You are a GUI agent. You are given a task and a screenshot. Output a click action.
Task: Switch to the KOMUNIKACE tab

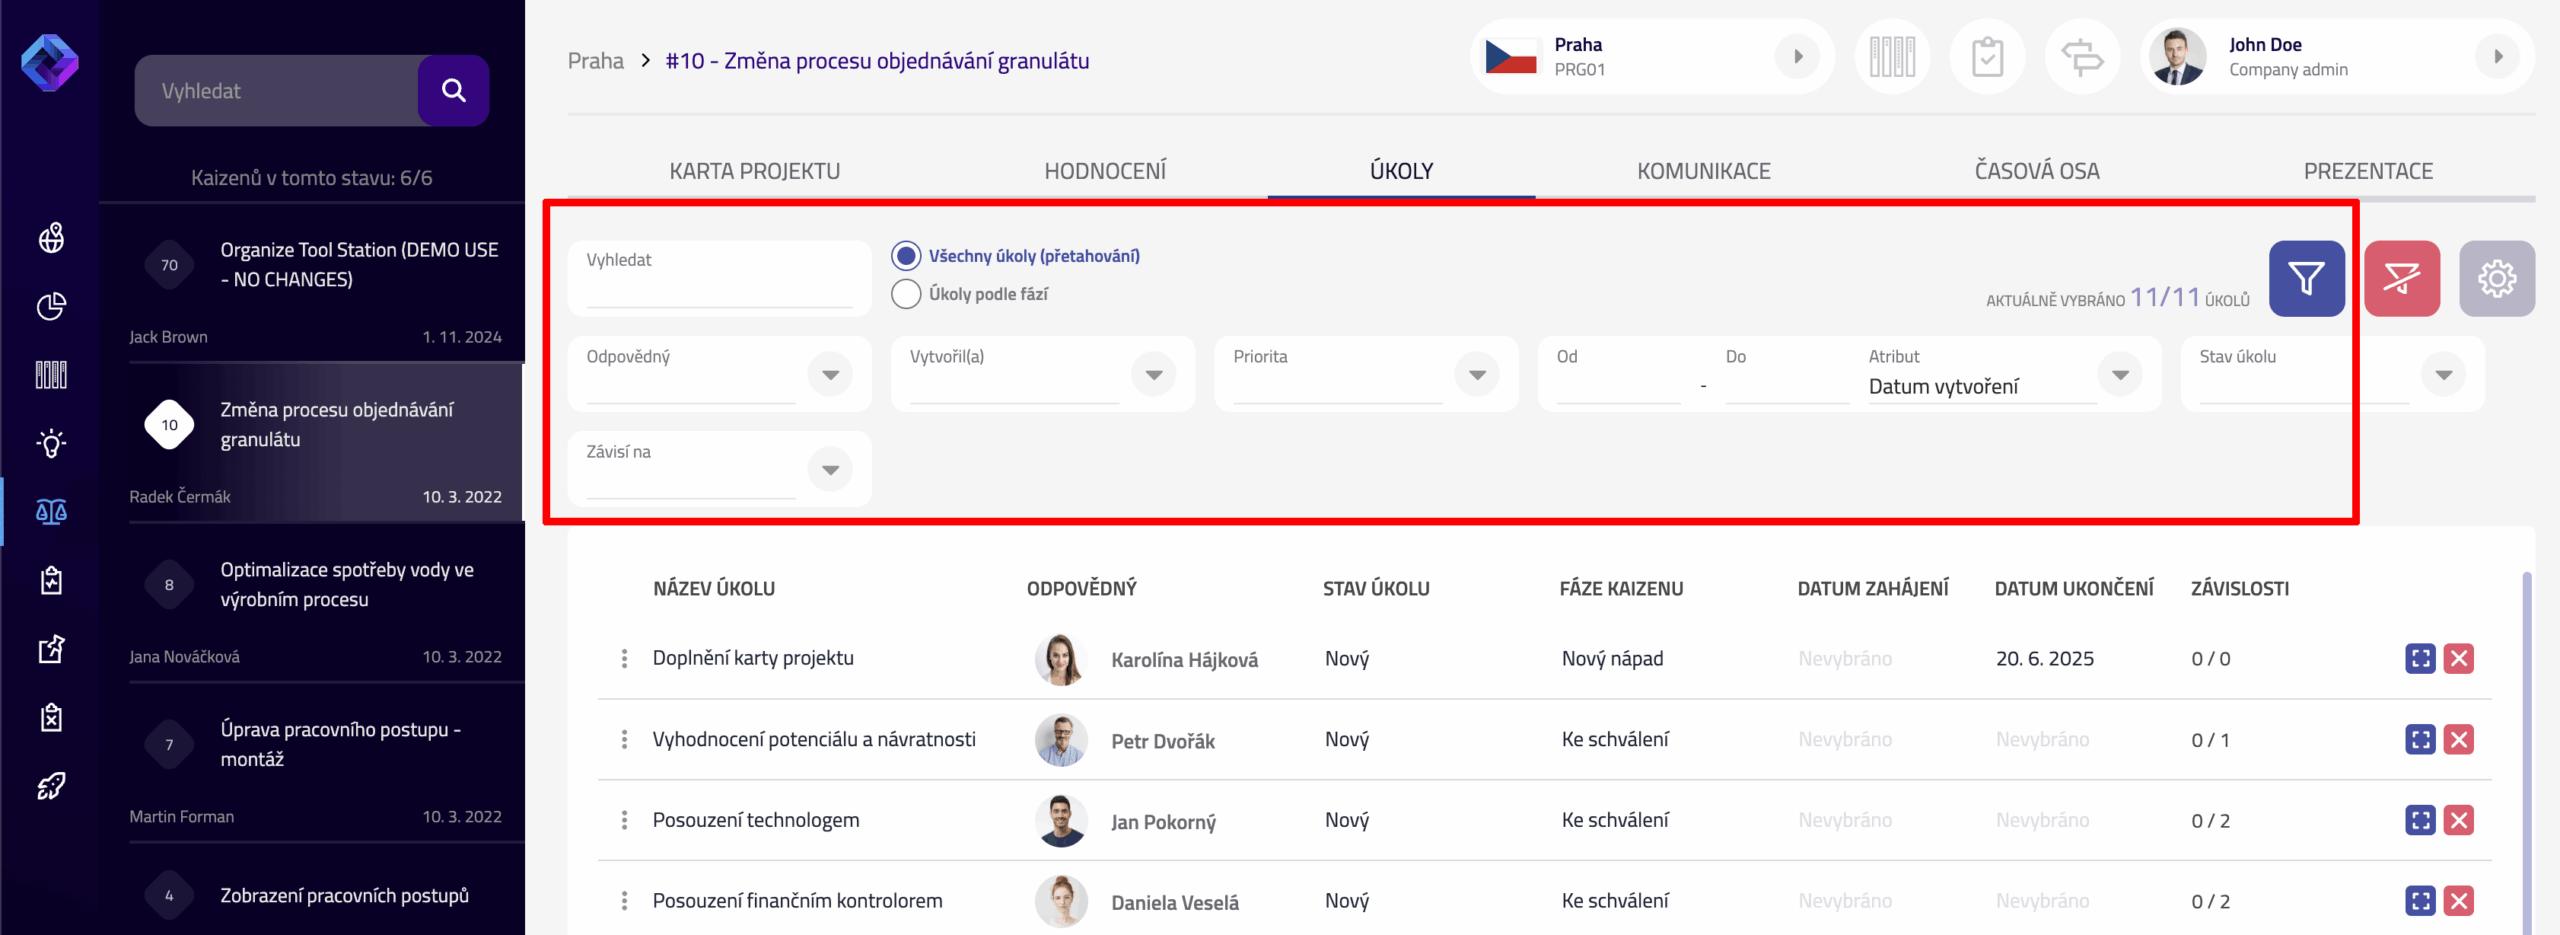pos(1703,171)
